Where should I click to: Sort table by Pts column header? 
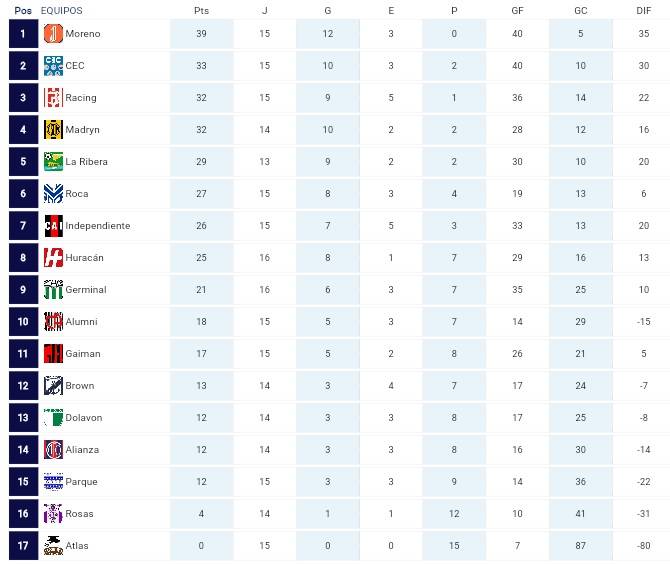(201, 10)
